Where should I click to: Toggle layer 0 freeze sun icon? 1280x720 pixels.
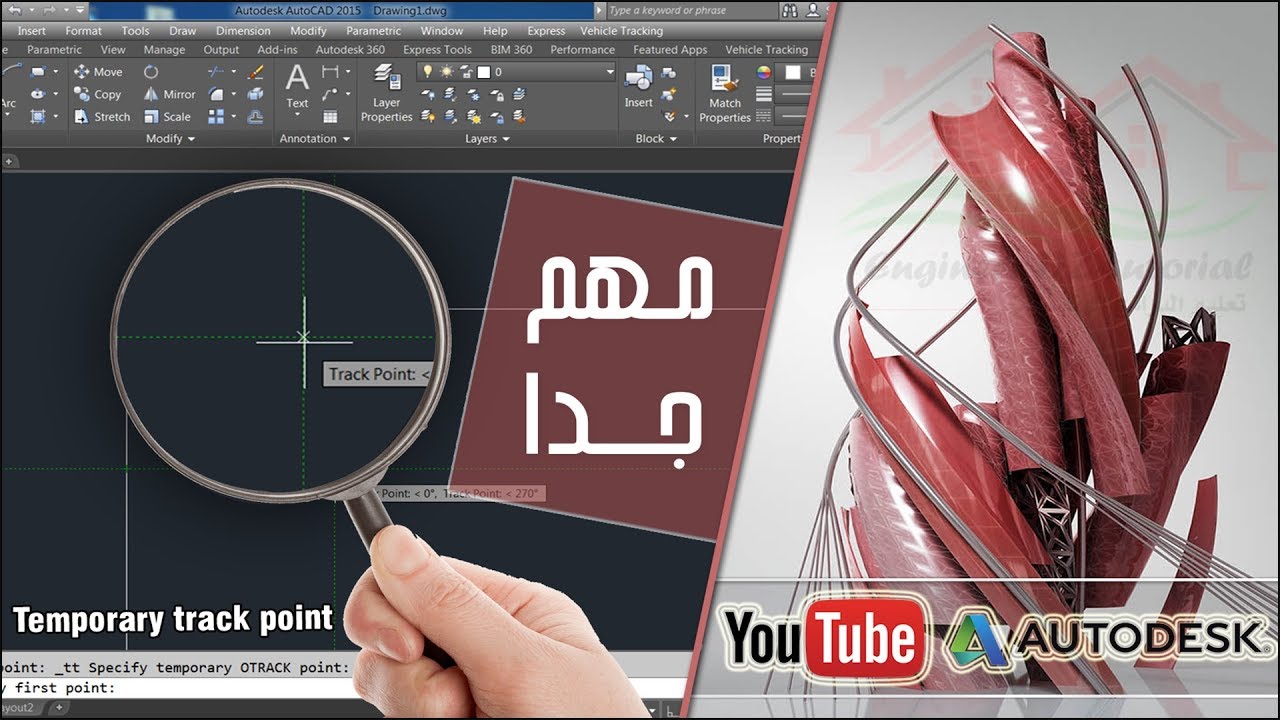point(446,72)
